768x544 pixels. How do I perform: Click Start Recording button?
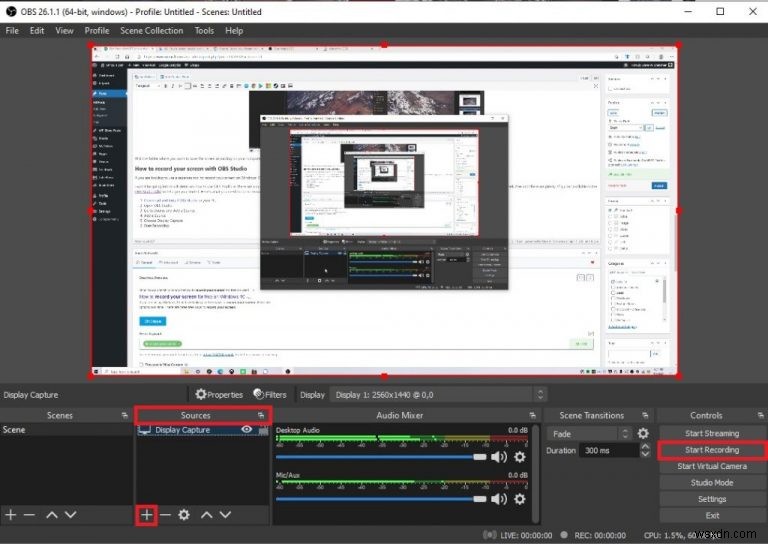point(712,449)
